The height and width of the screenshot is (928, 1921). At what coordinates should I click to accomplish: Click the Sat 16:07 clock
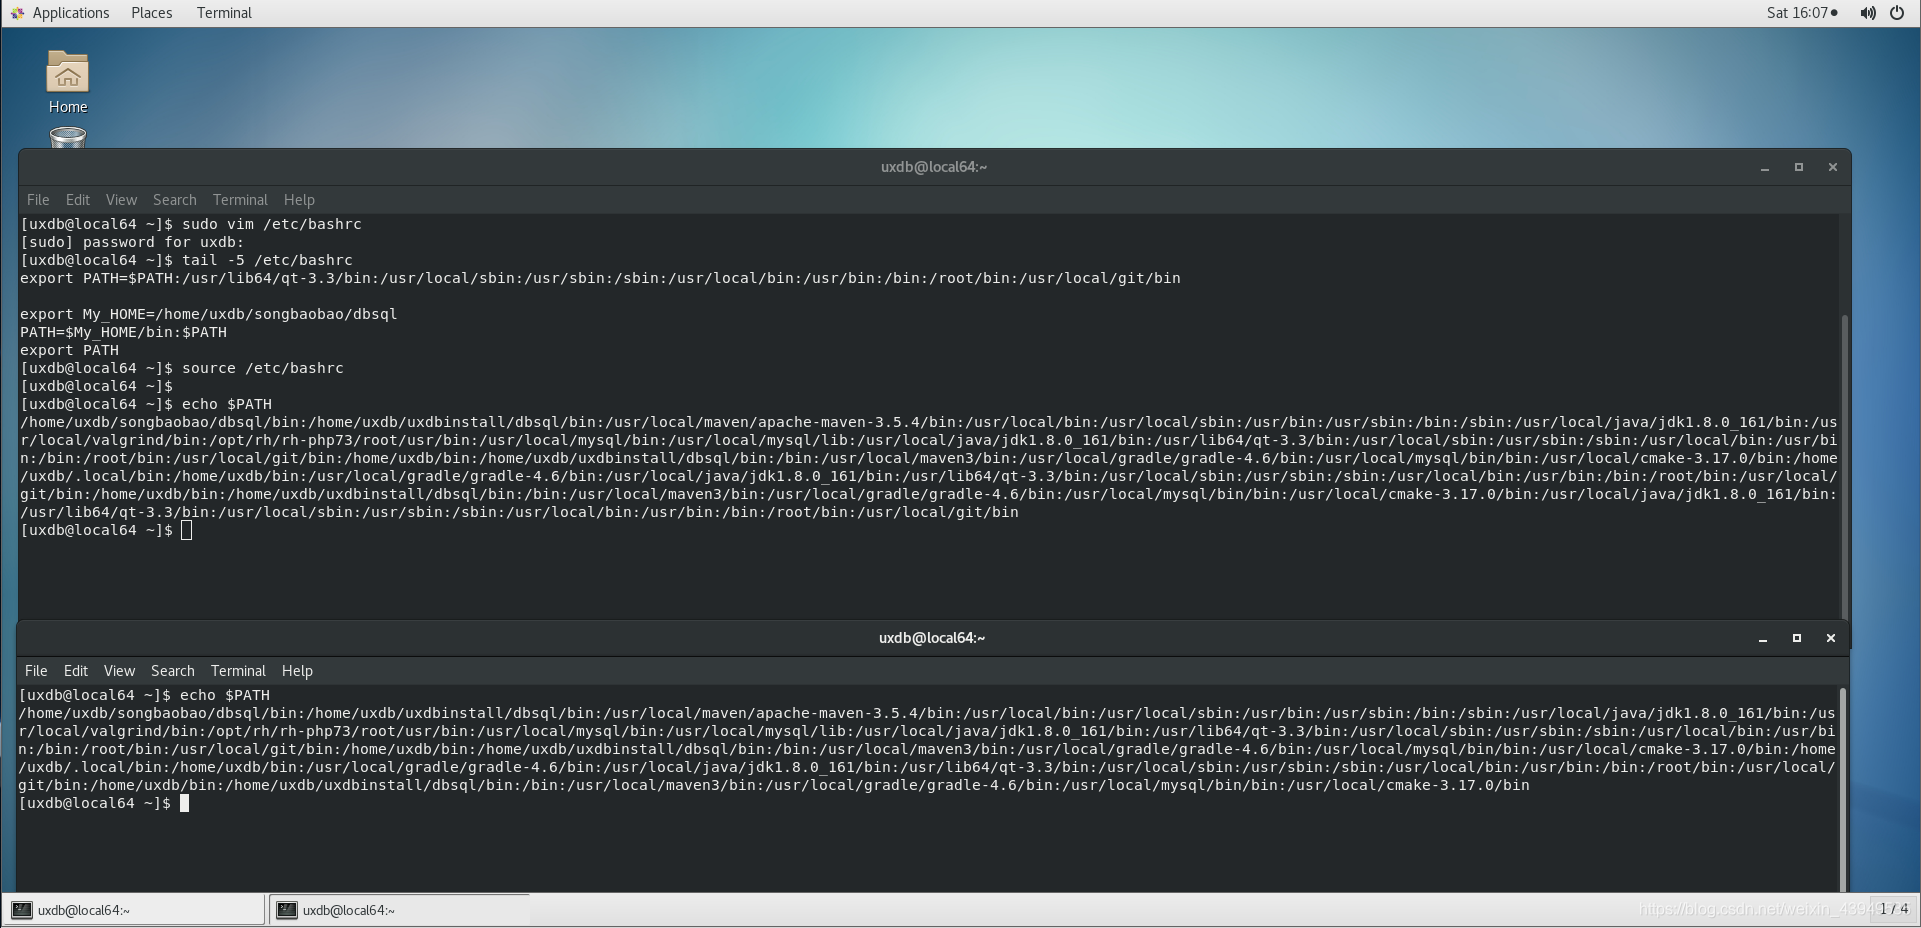tap(1801, 13)
